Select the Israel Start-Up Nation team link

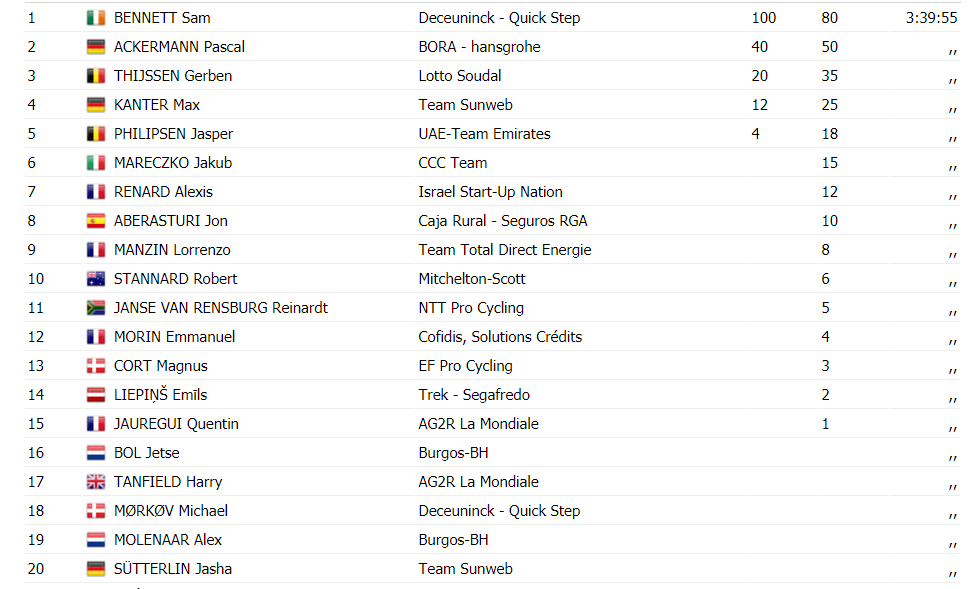point(490,192)
